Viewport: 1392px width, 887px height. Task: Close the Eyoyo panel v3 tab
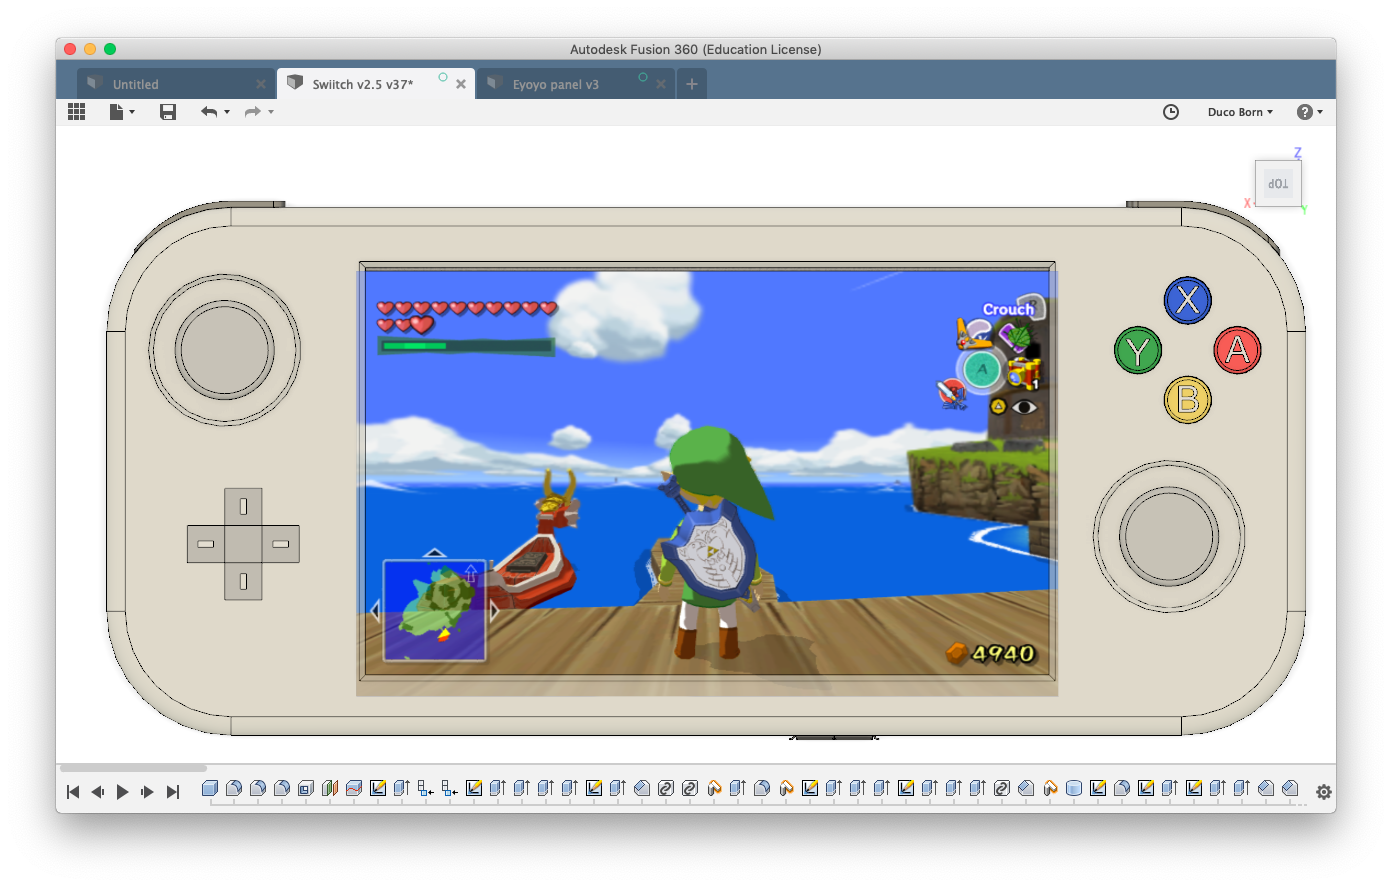[x=661, y=84]
